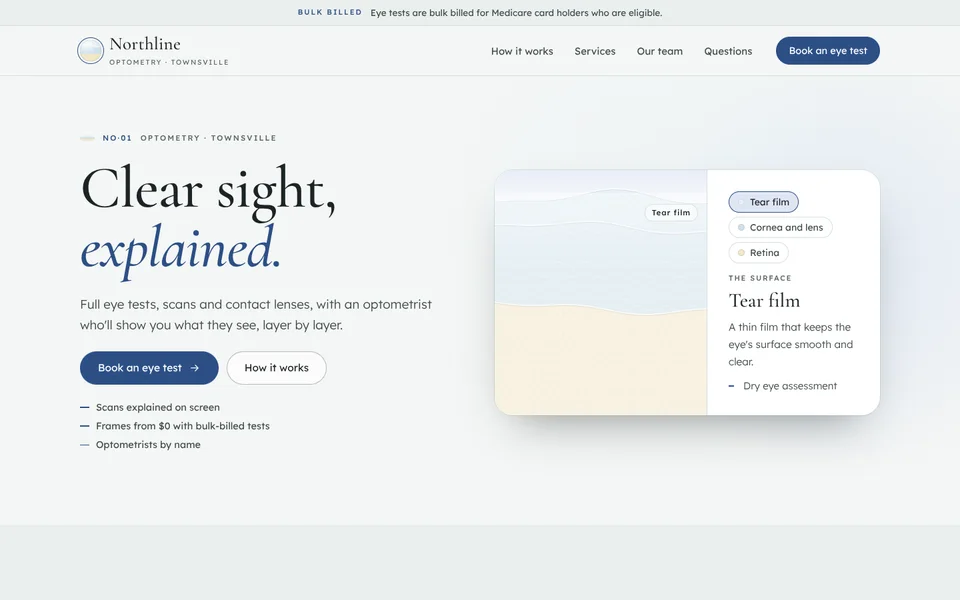Click the arrow icon in Book an eye test

click(195, 368)
